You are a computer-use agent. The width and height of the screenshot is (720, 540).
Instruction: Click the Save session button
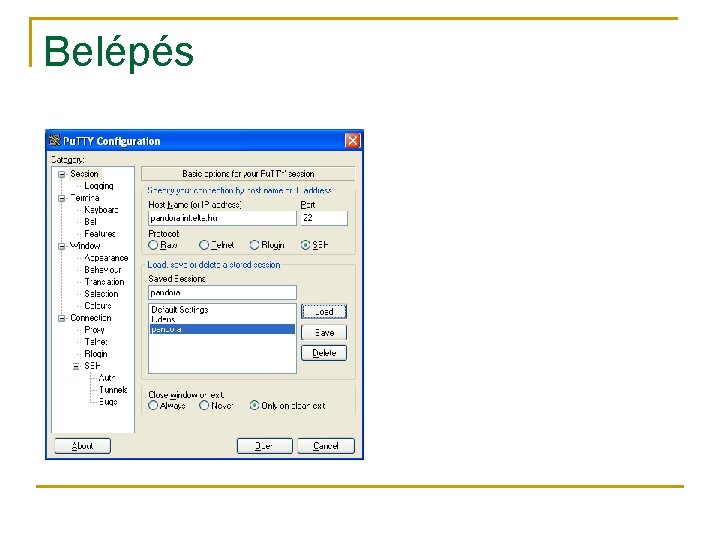(324, 332)
